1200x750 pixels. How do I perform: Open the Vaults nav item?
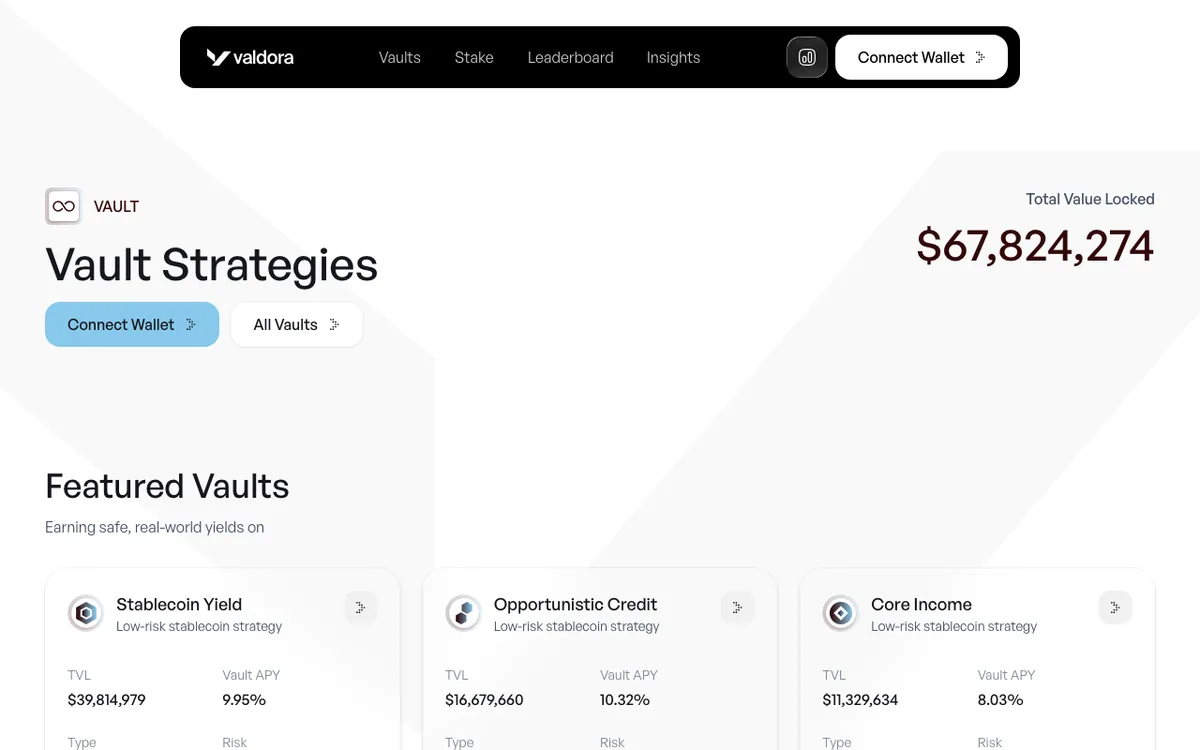tap(399, 57)
